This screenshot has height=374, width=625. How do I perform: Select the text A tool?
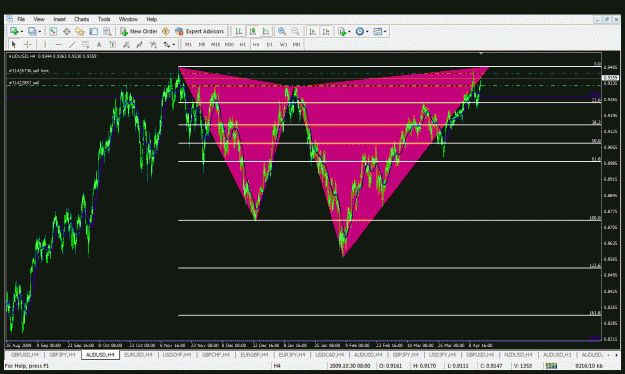pos(99,44)
